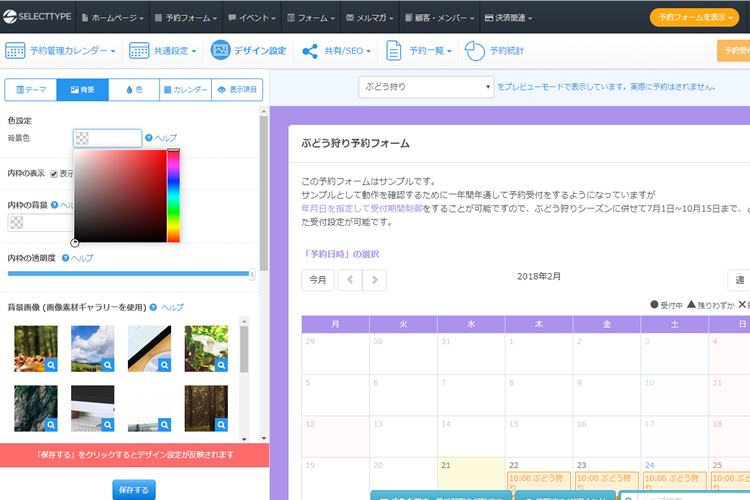The height and width of the screenshot is (500, 750).
Task: Click help icon beside 内枠の透明度
Action: coord(66,258)
